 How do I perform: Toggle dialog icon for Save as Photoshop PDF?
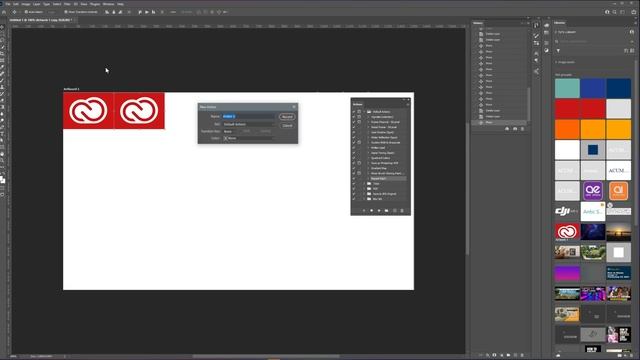(359, 163)
